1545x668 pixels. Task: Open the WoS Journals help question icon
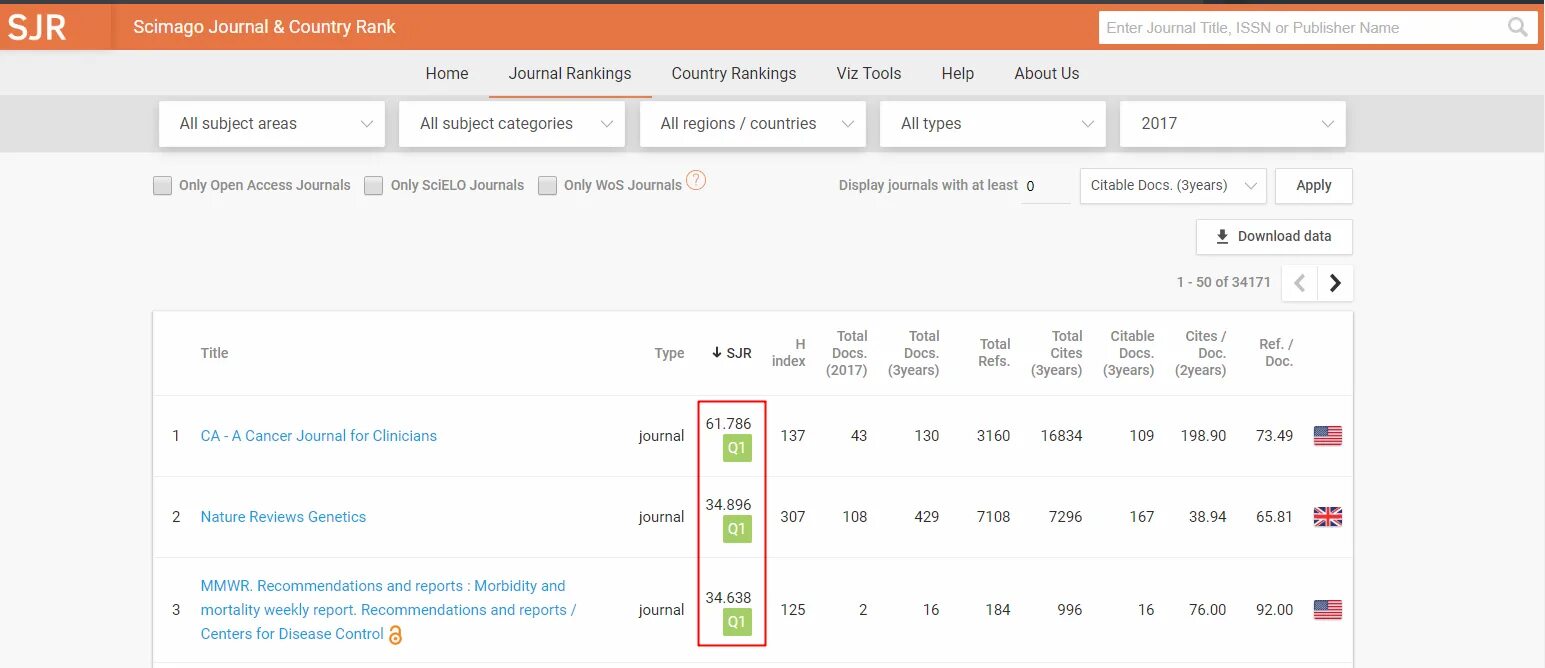tap(696, 181)
